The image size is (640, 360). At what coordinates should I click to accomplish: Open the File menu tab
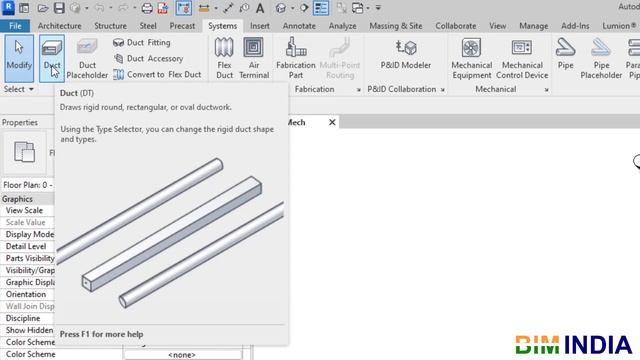pos(15,26)
